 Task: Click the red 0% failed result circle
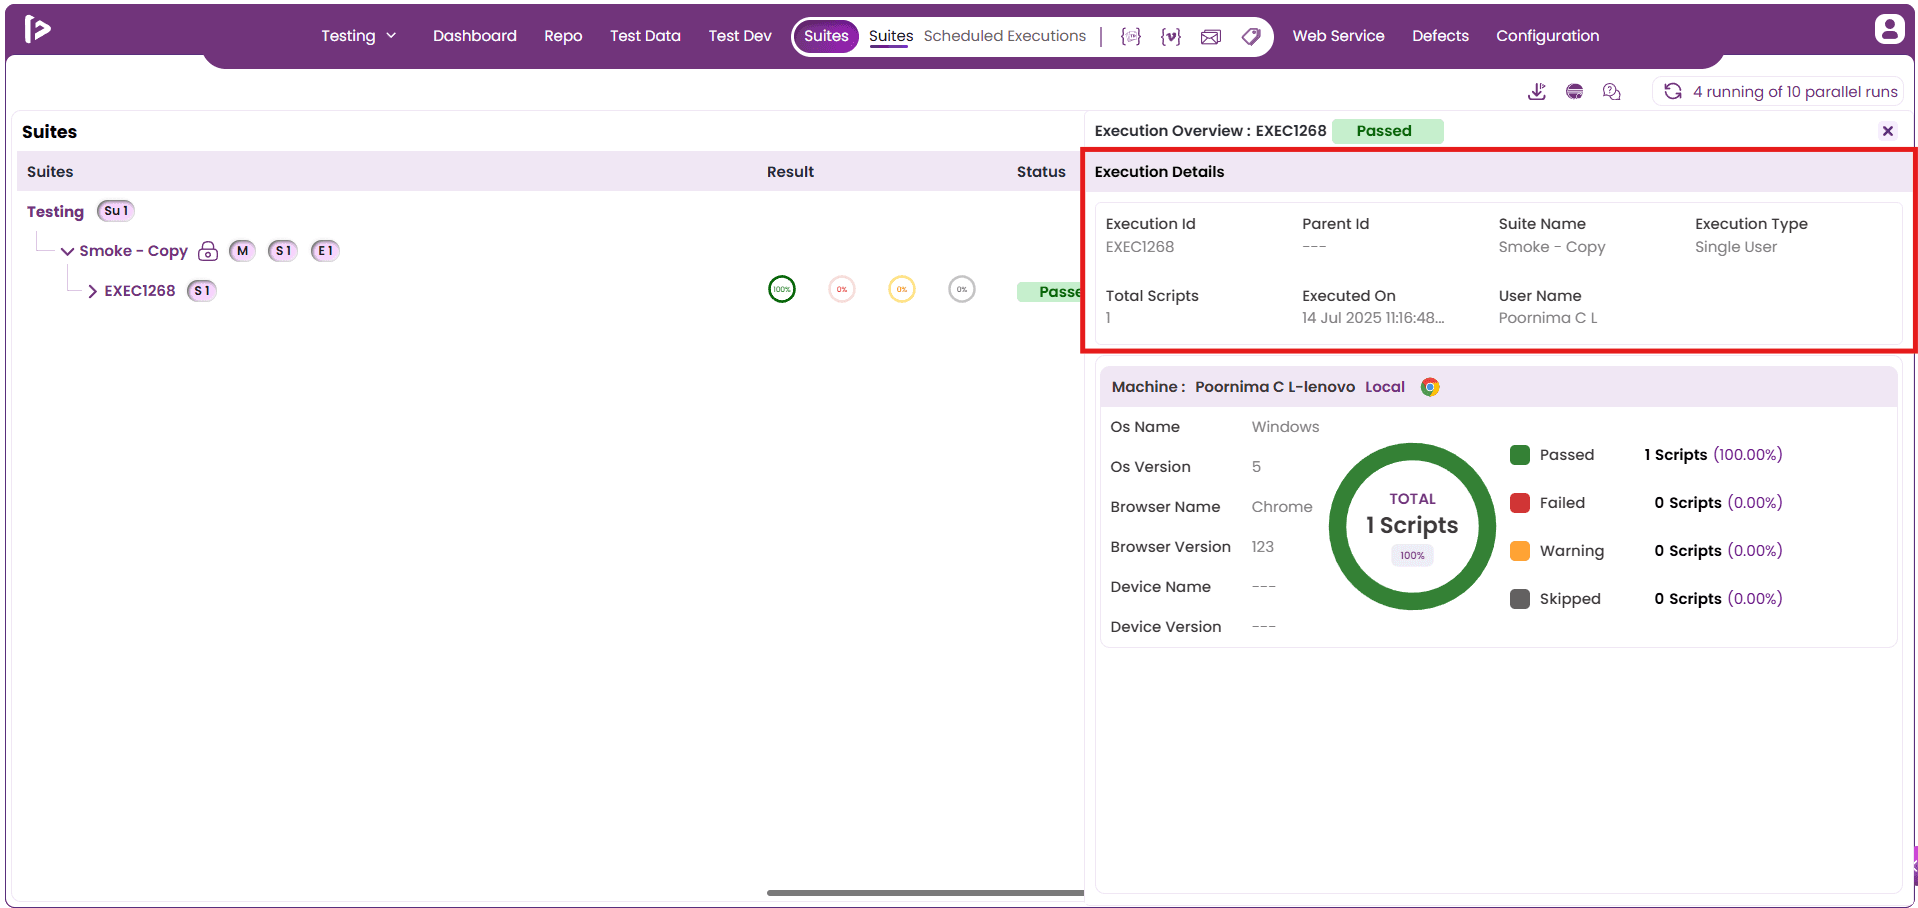point(842,289)
